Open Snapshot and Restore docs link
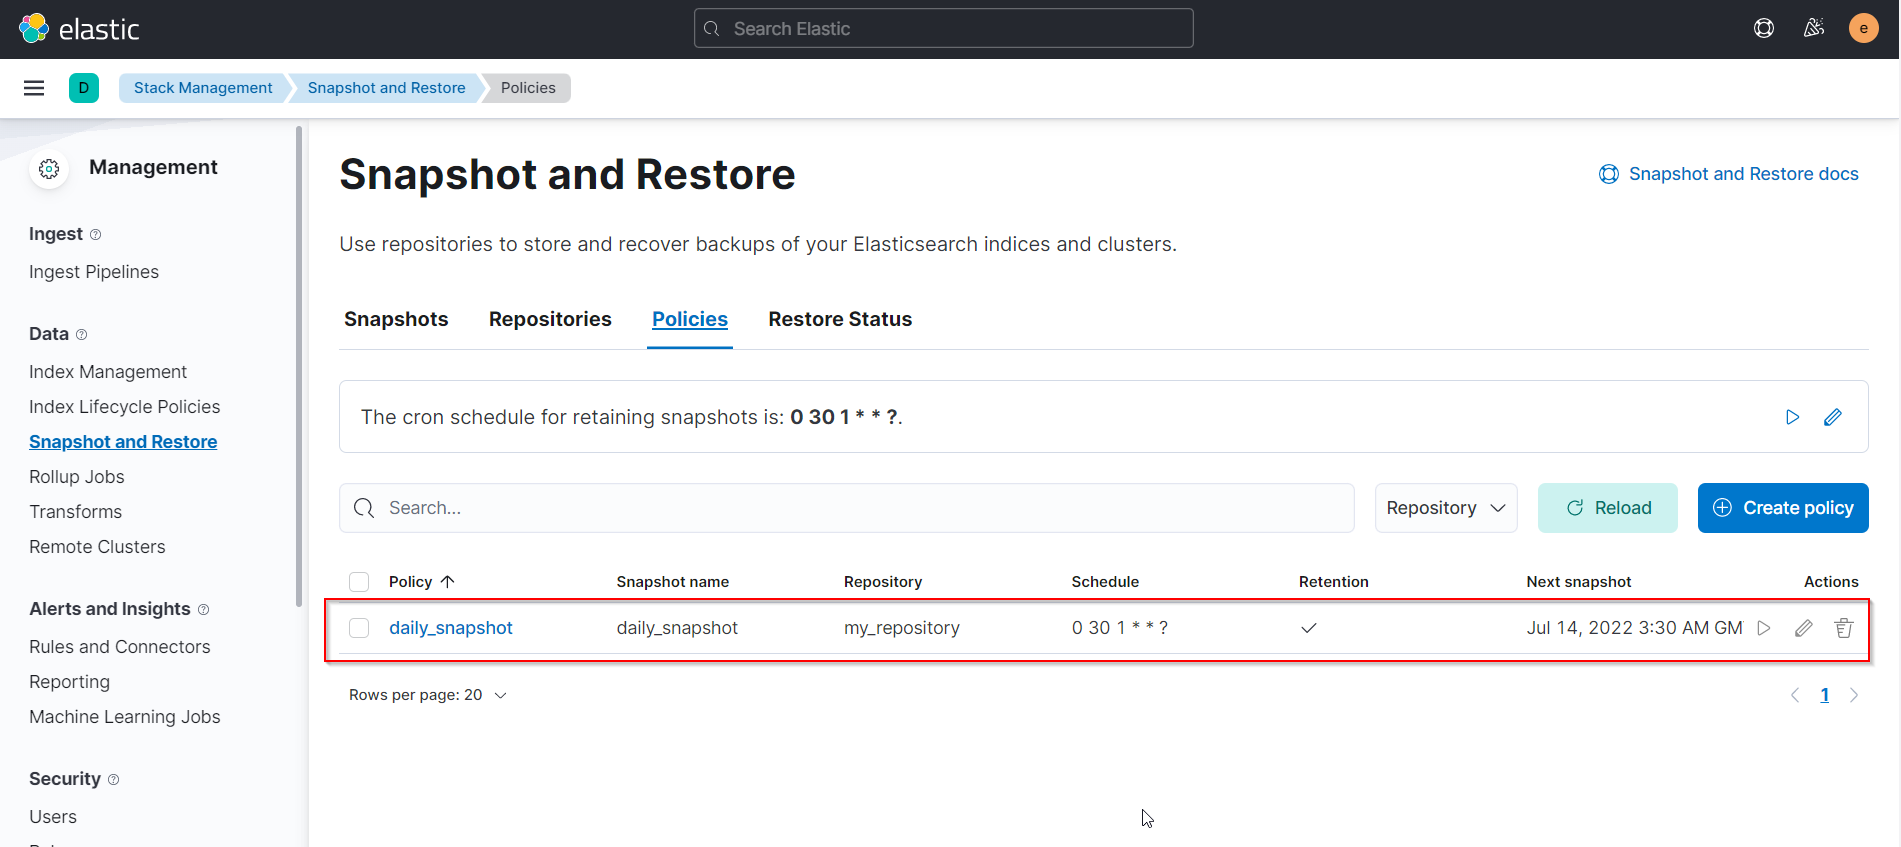Image resolution: width=1901 pixels, height=847 pixels. (1729, 174)
